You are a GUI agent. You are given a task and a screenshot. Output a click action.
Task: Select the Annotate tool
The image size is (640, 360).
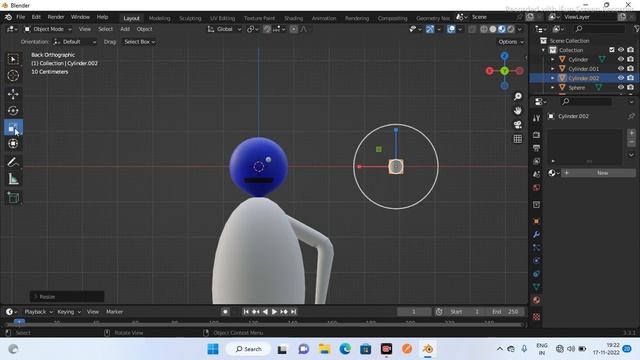13,162
